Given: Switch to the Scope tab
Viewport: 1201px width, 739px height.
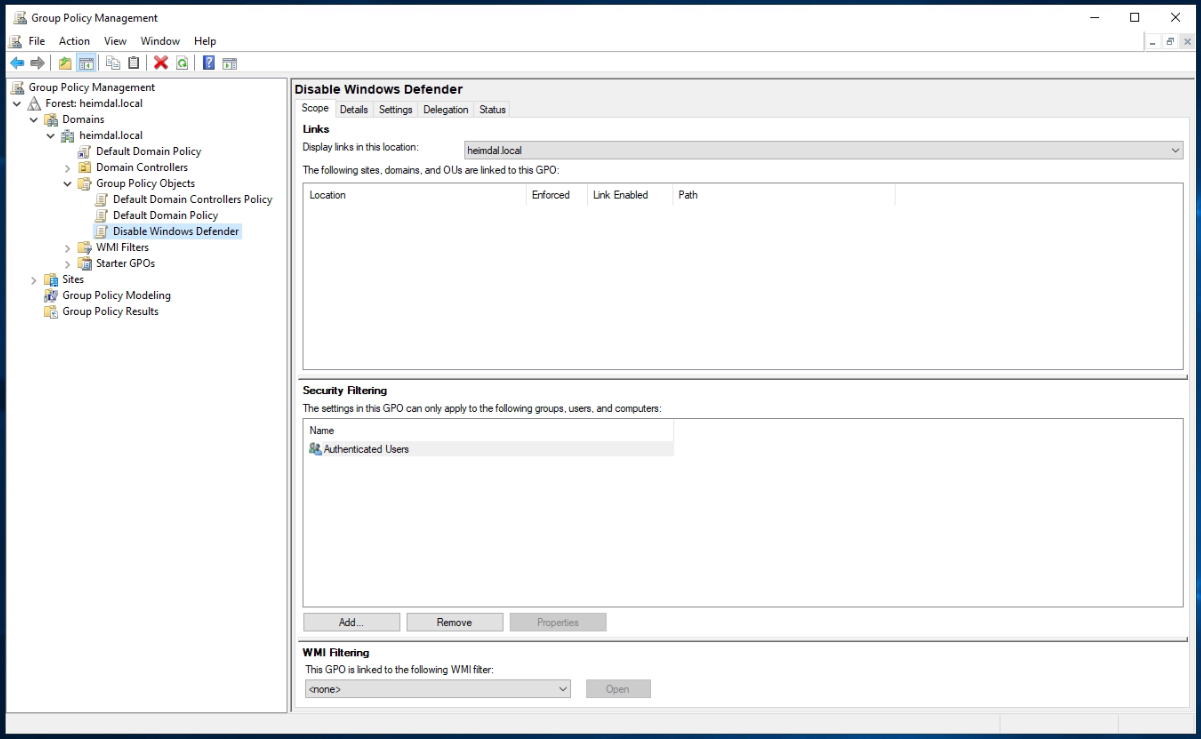Looking at the screenshot, I should pyautogui.click(x=315, y=108).
